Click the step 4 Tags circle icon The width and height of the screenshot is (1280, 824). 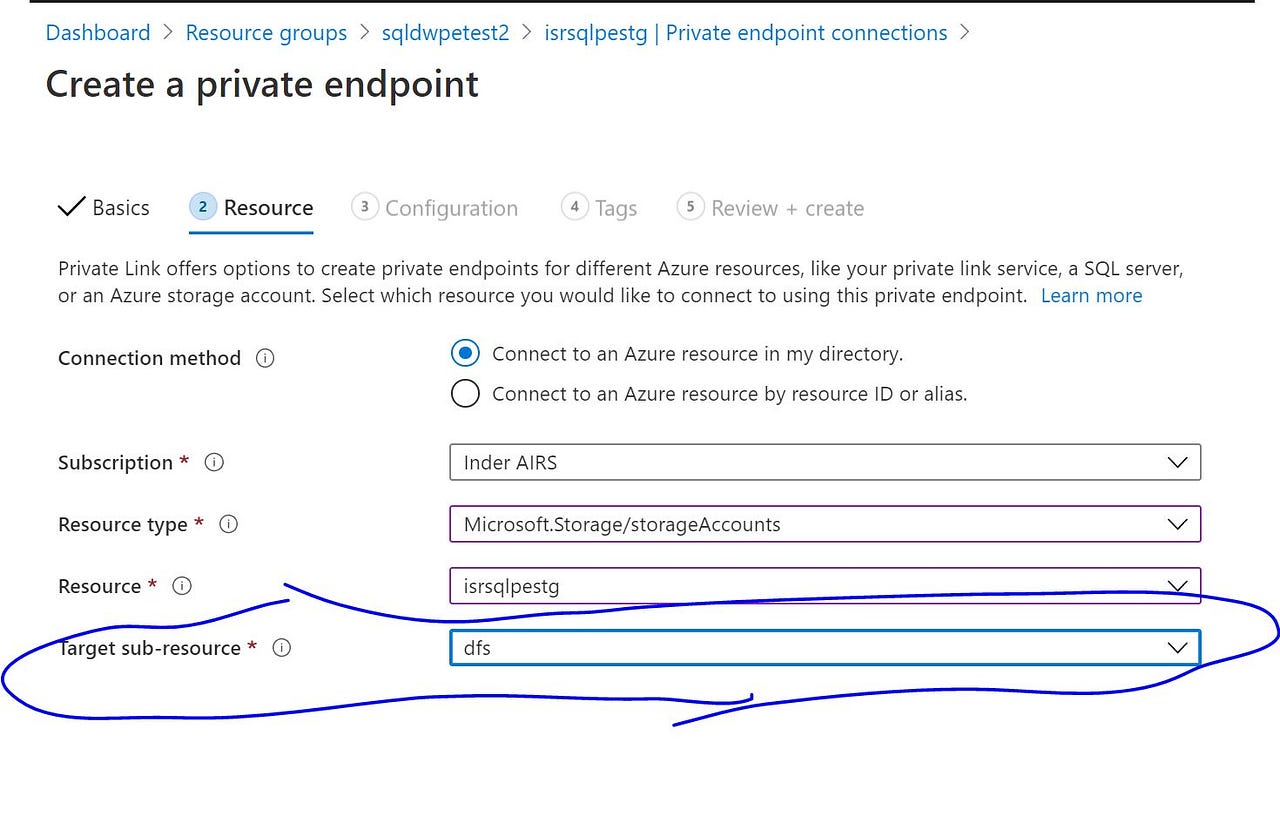[x=574, y=207]
